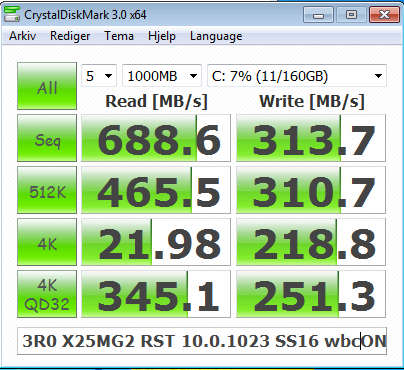Screen dimensions: 404x370
Task: Open the Arkiv menu
Action: [23, 36]
